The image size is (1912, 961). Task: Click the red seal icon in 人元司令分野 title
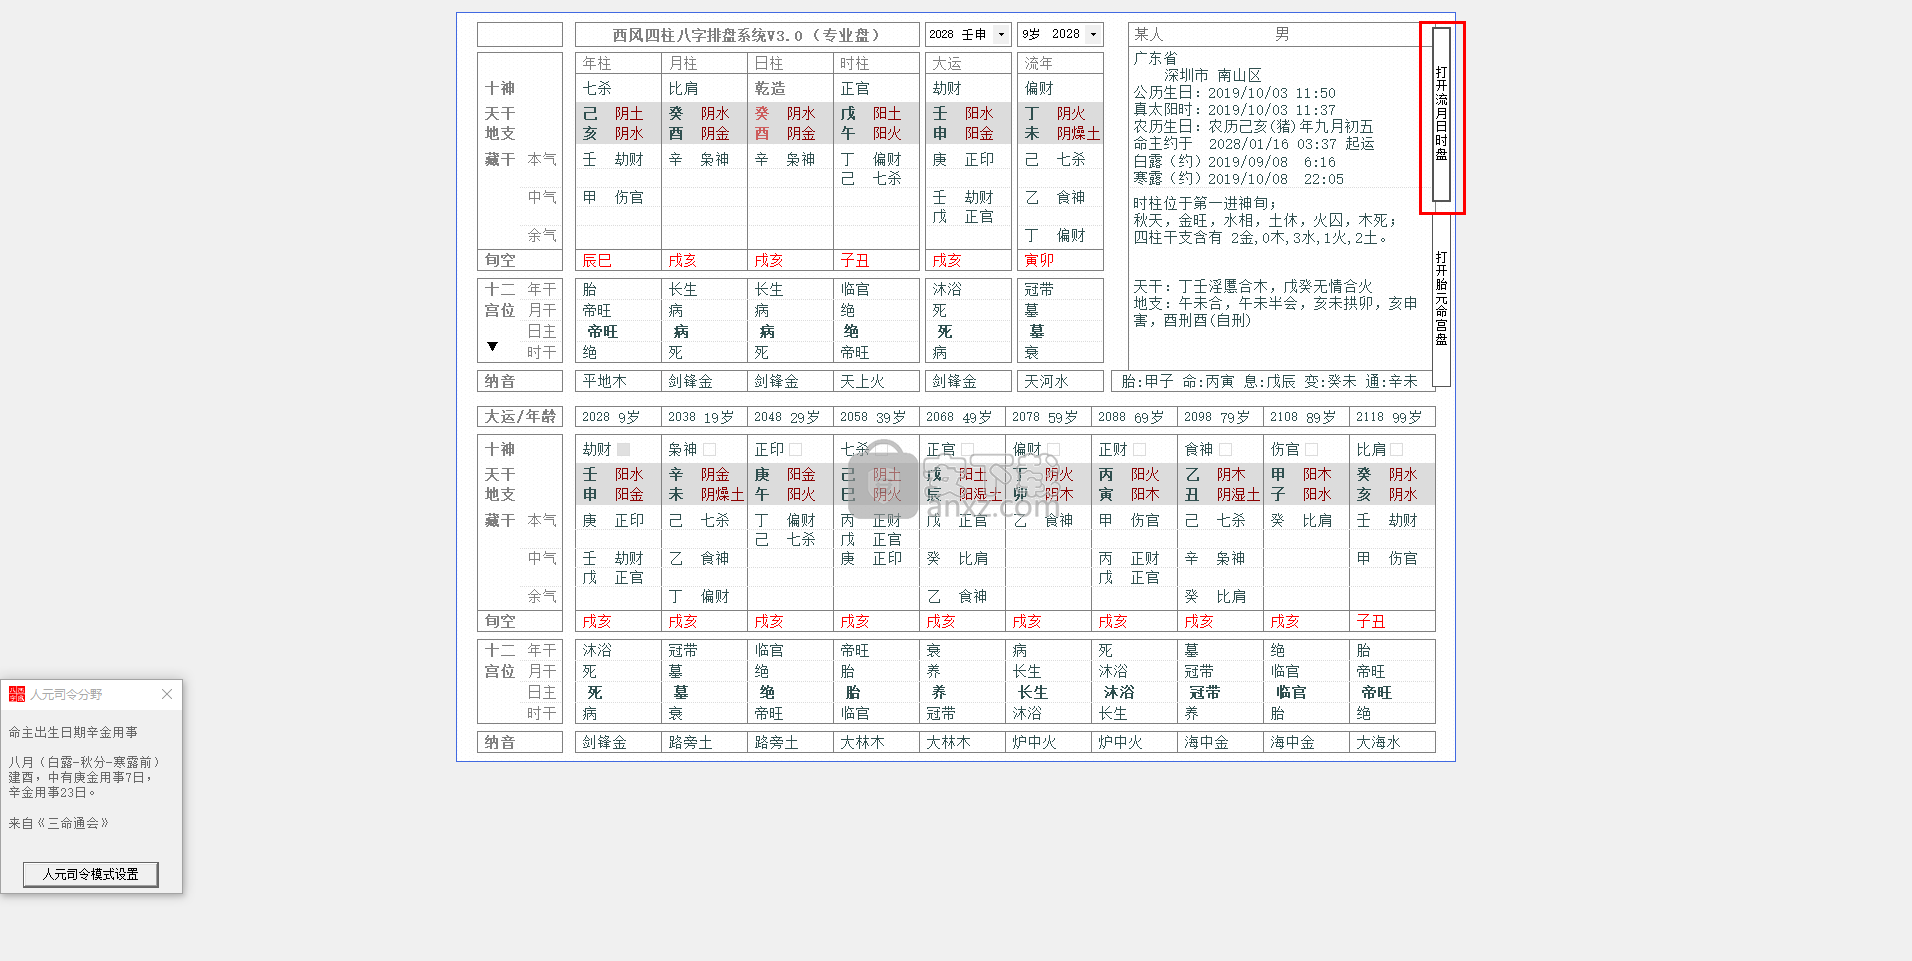pyautogui.click(x=17, y=694)
